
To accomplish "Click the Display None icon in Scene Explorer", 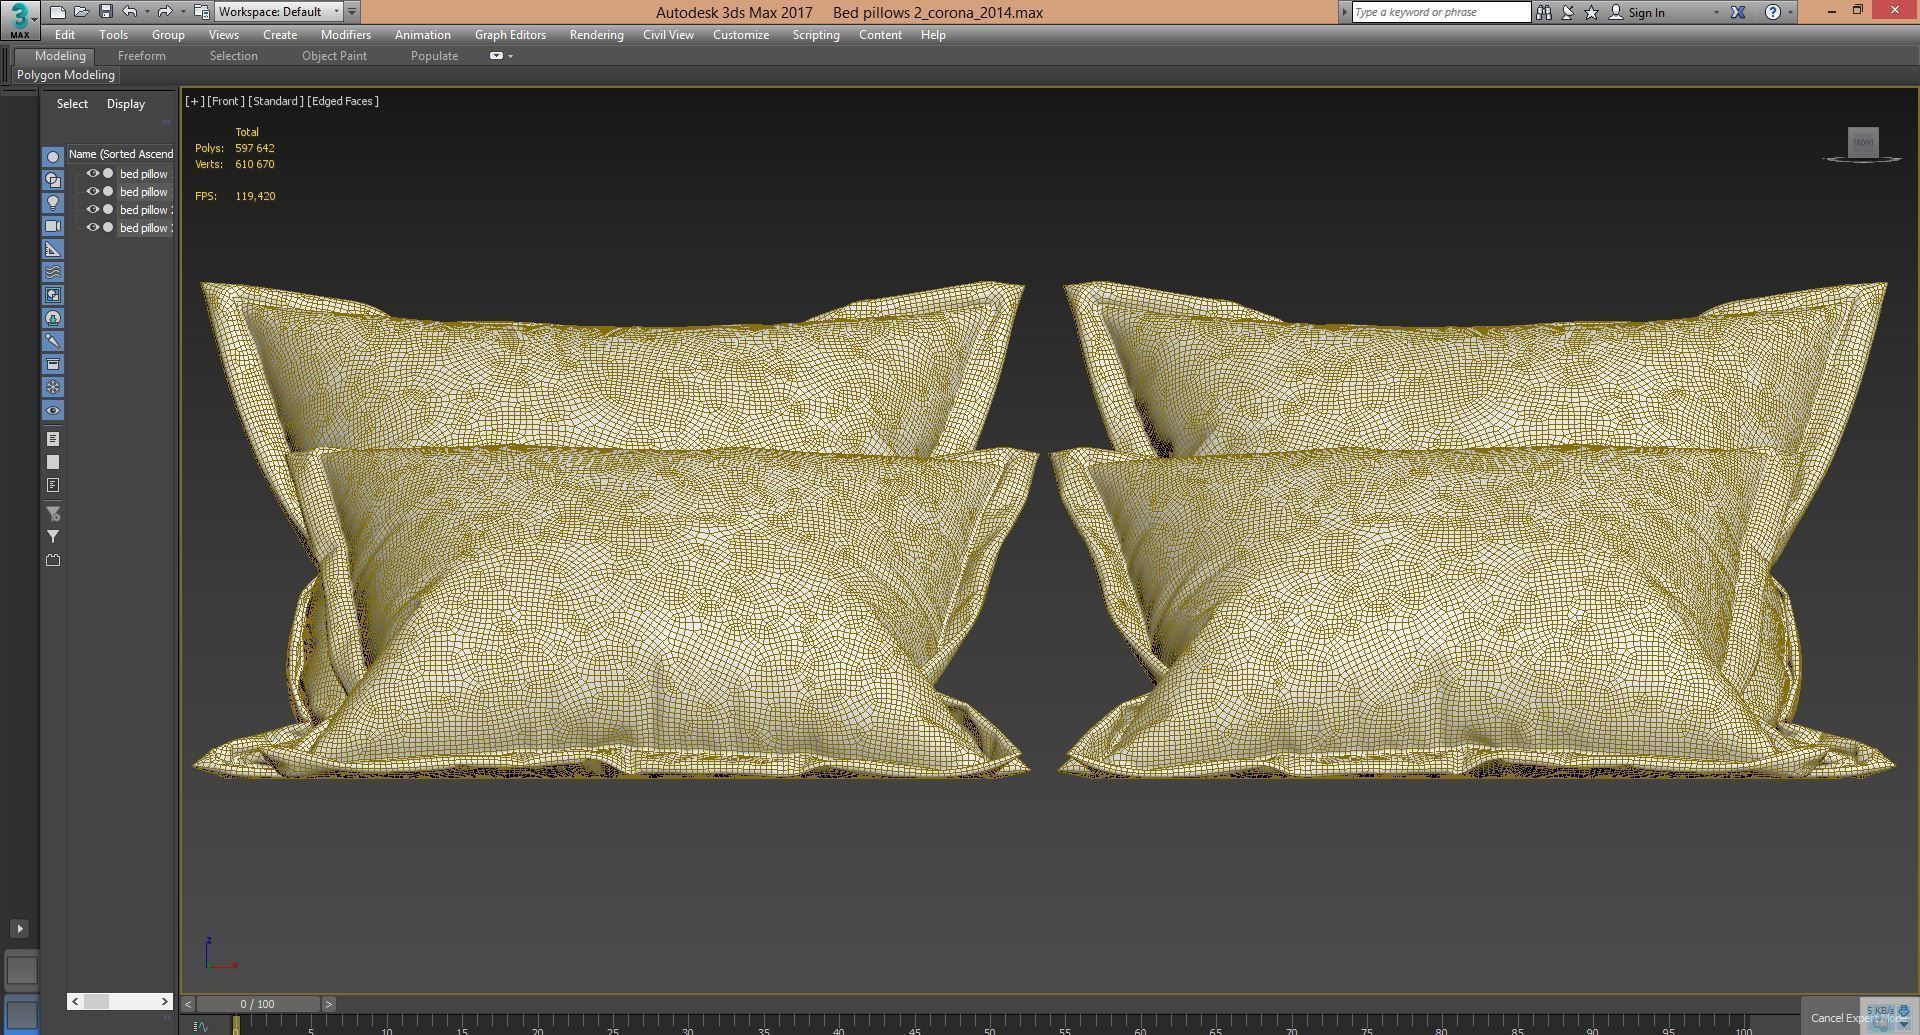I will point(53,462).
